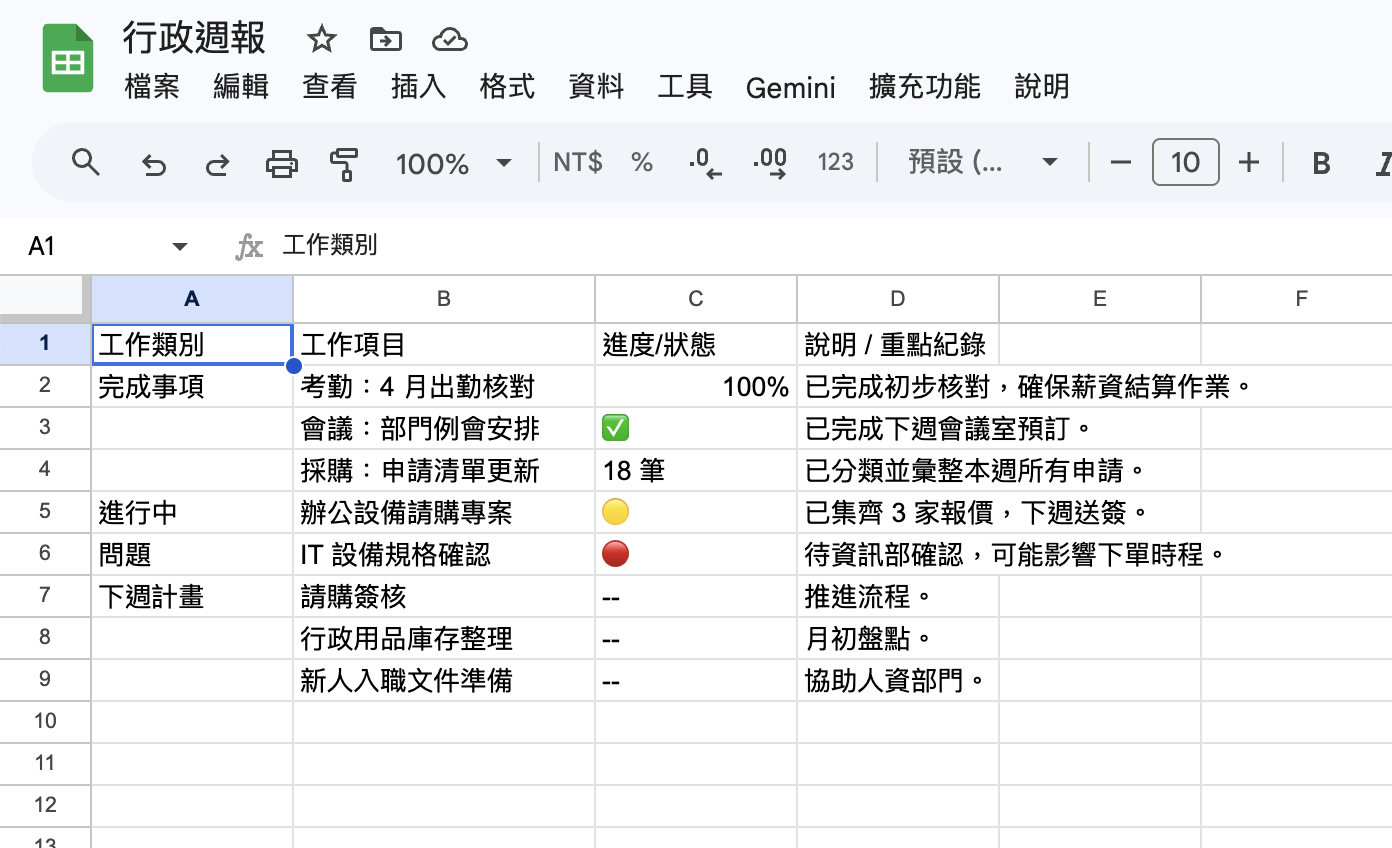Toggle bold formatting
The height and width of the screenshot is (848, 1392).
(1321, 162)
